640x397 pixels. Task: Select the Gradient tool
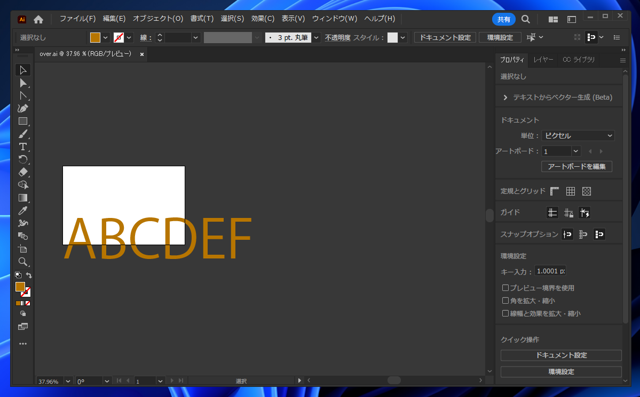23,198
